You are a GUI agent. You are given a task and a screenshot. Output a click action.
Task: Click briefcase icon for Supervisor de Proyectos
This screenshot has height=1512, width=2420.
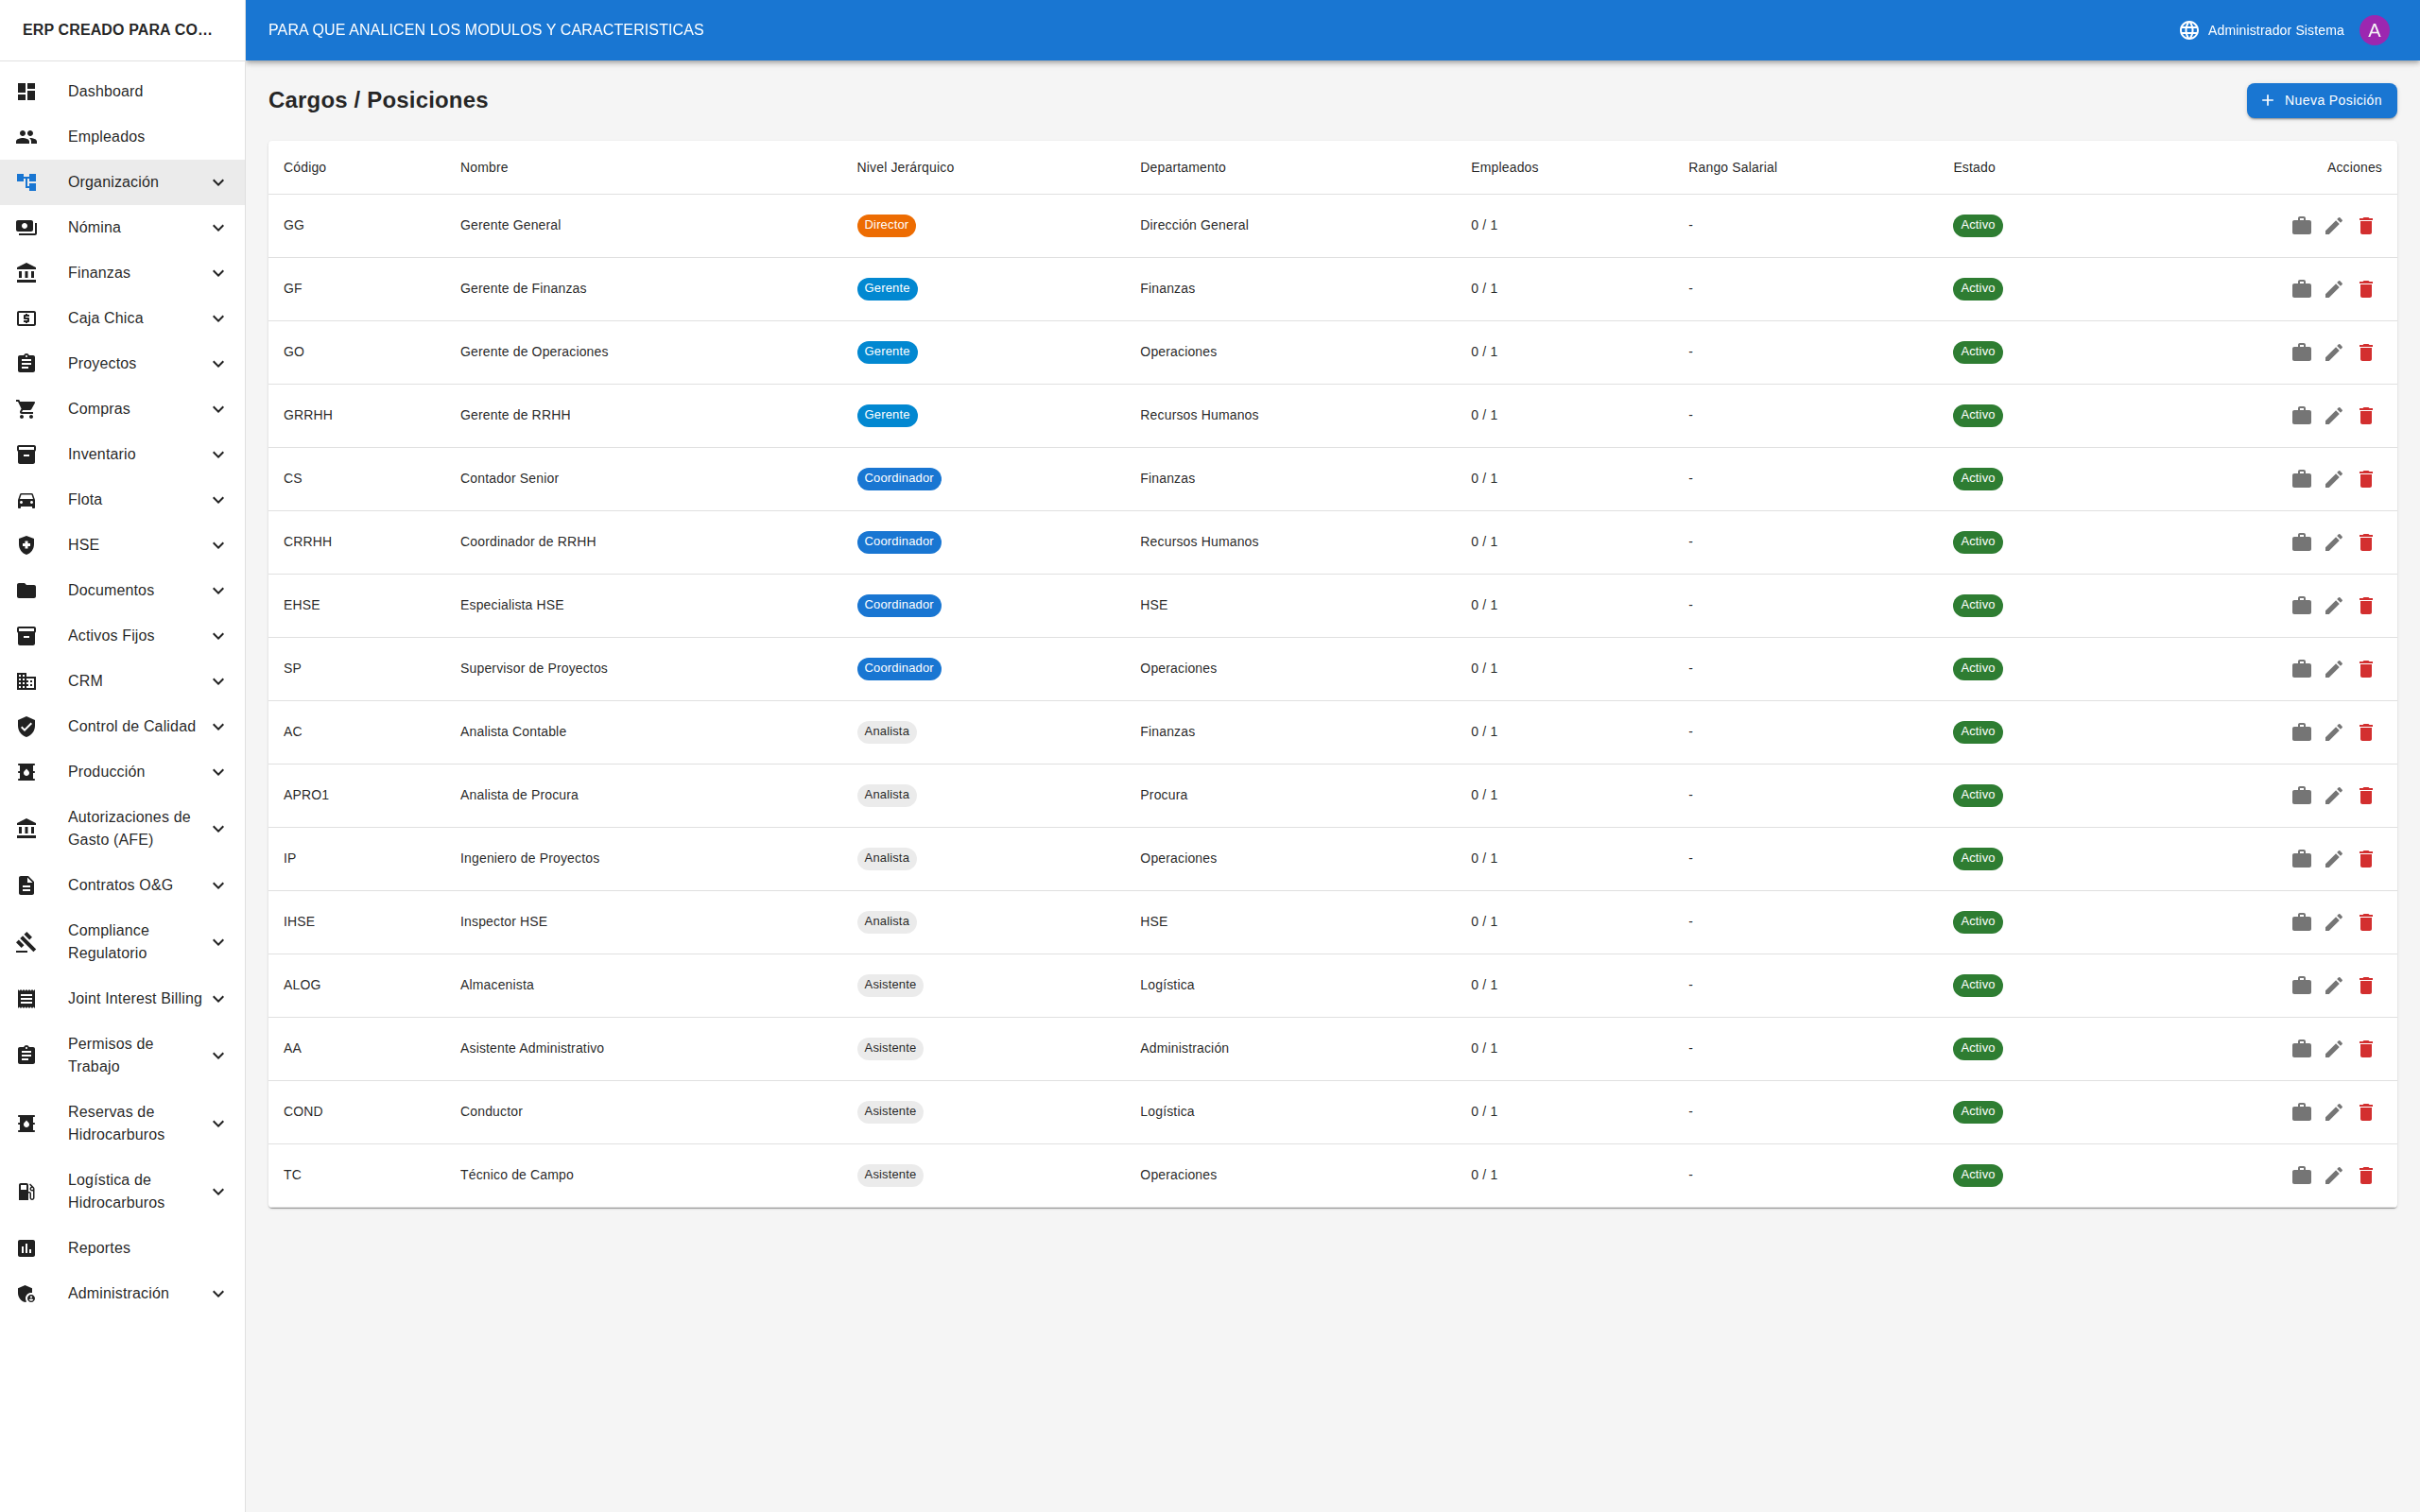(2301, 669)
